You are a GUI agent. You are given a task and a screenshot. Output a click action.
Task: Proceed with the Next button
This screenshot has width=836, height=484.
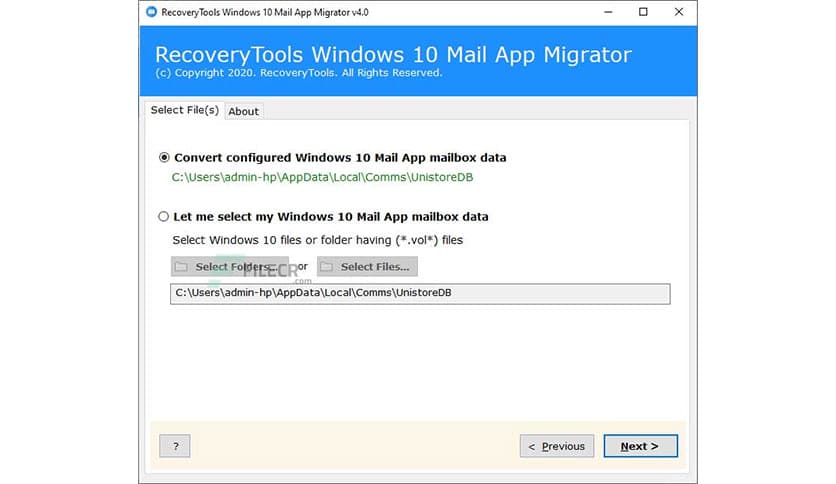[640, 446]
